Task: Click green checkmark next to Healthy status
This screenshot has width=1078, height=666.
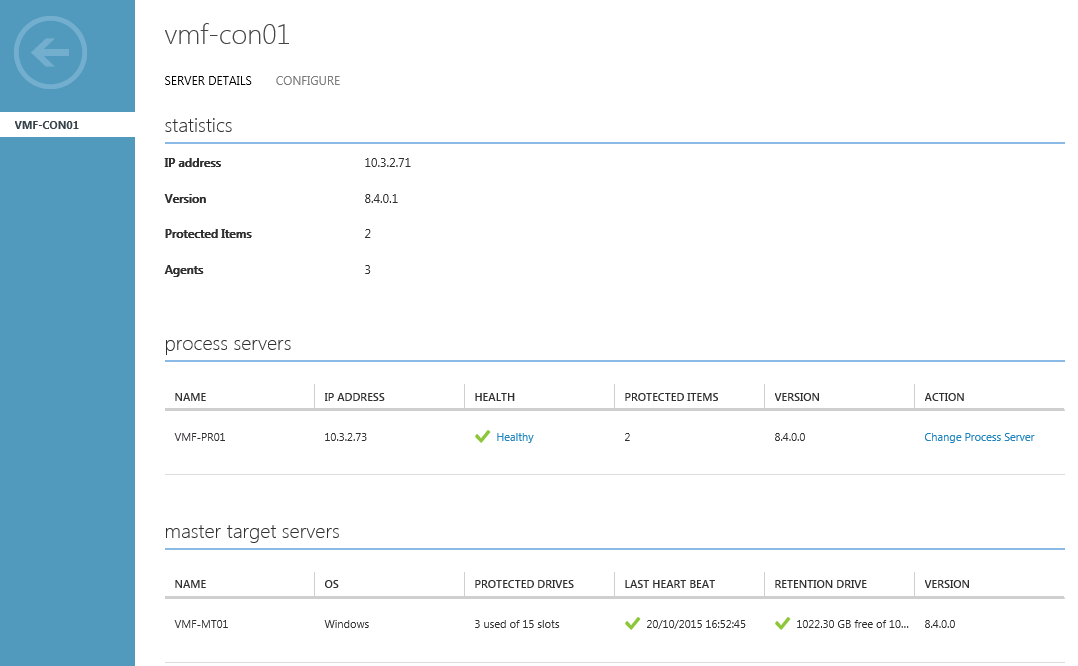Action: tap(482, 437)
